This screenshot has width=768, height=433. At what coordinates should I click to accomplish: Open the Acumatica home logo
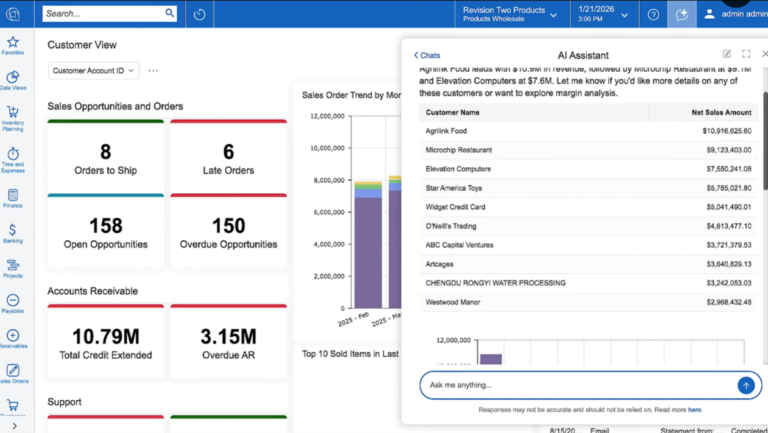[13, 14]
